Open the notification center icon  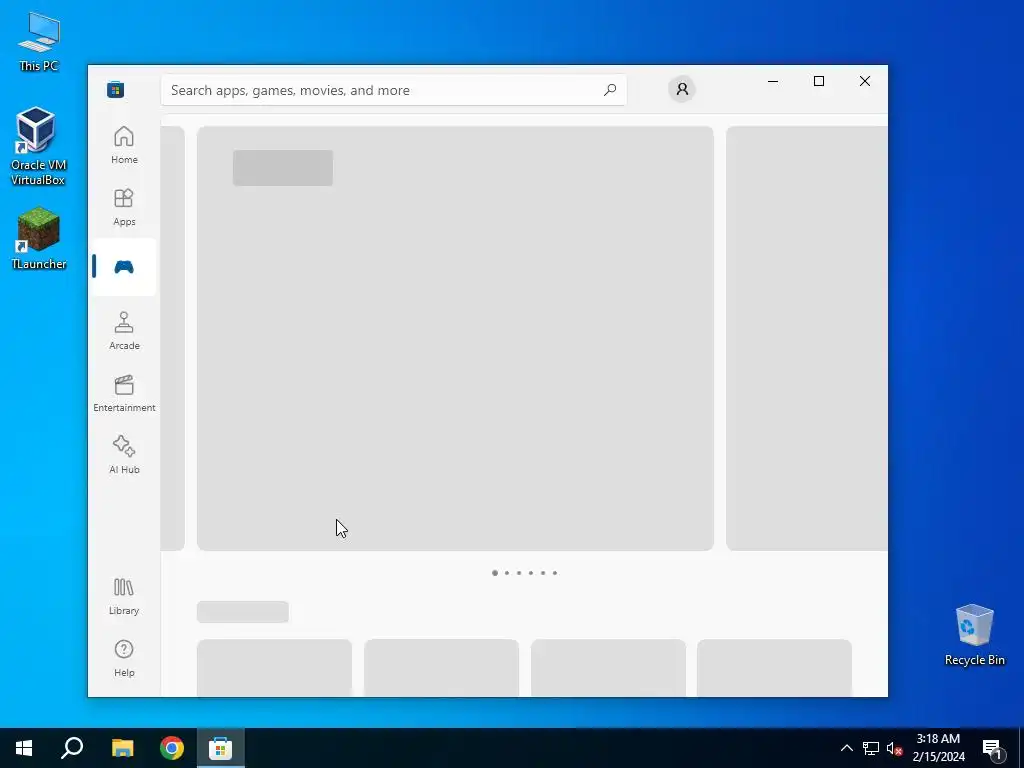pyautogui.click(x=992, y=748)
